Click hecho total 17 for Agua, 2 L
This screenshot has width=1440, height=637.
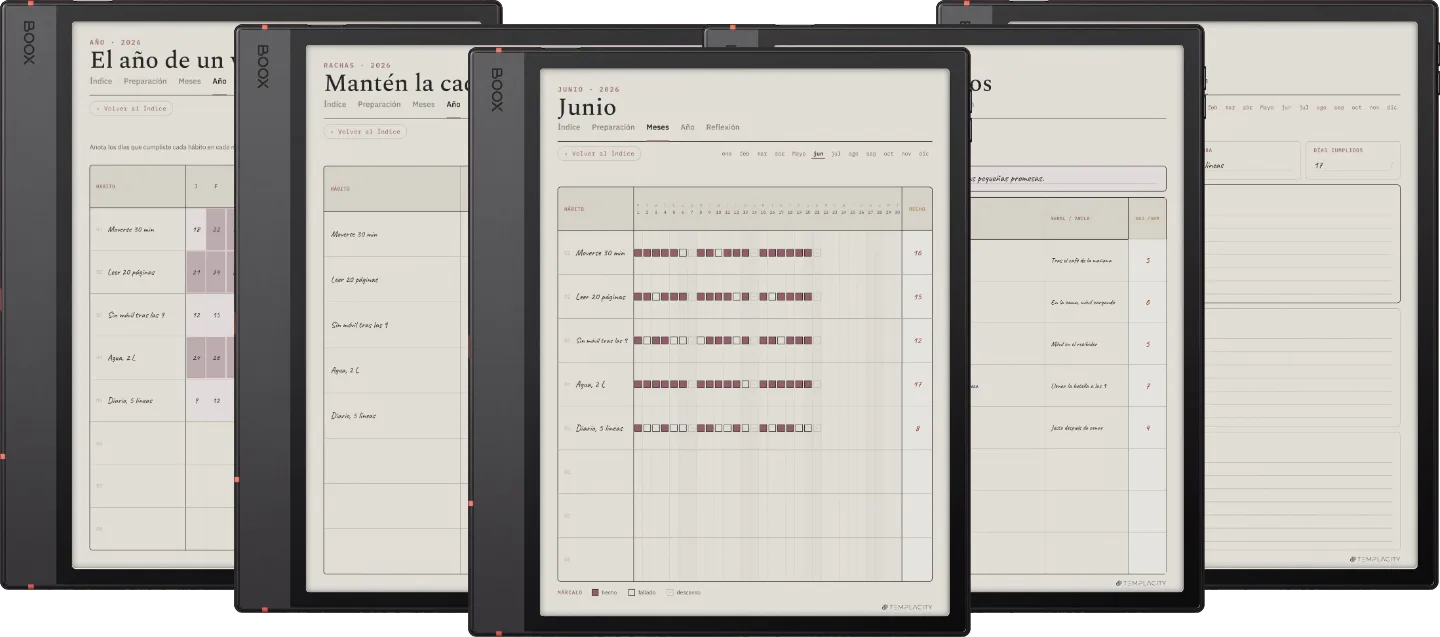(x=918, y=384)
